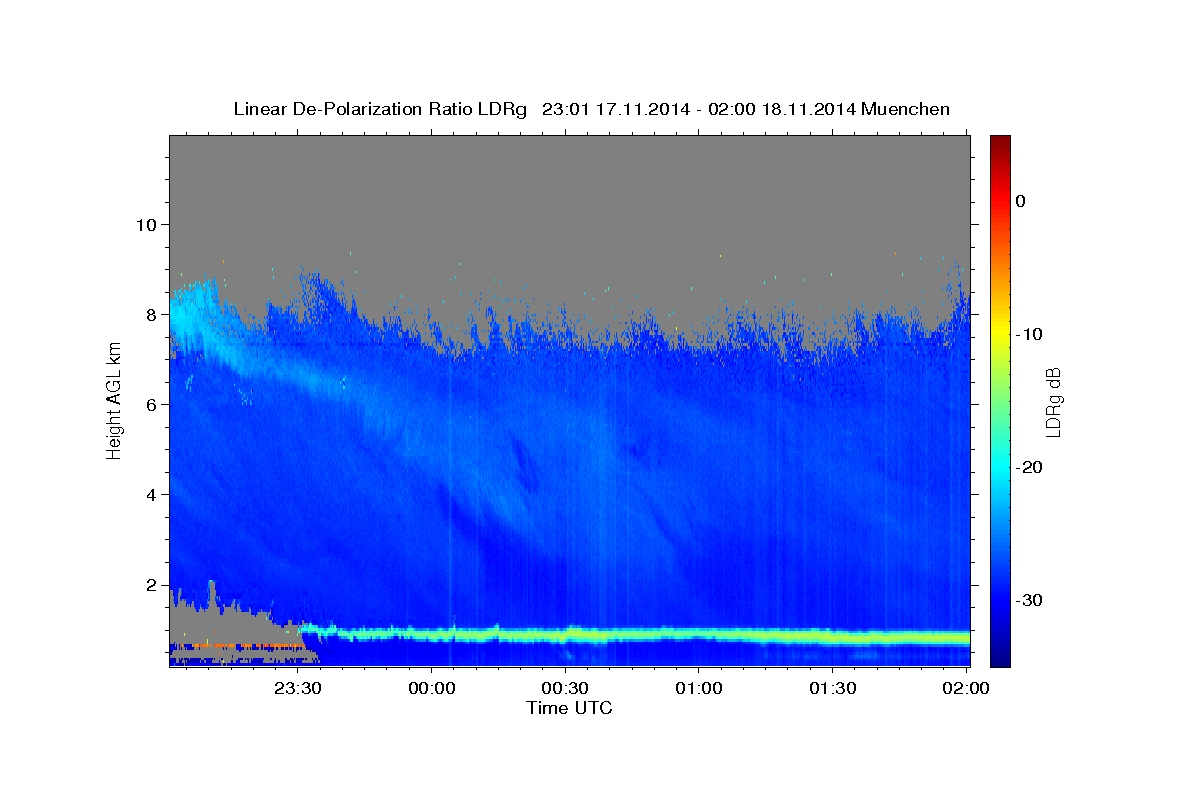
Task: Click the height axis label 4
Action: pos(150,495)
